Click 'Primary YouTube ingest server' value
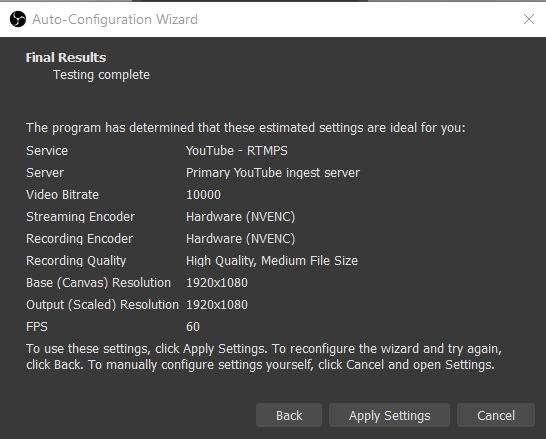546x439 pixels. (273, 173)
